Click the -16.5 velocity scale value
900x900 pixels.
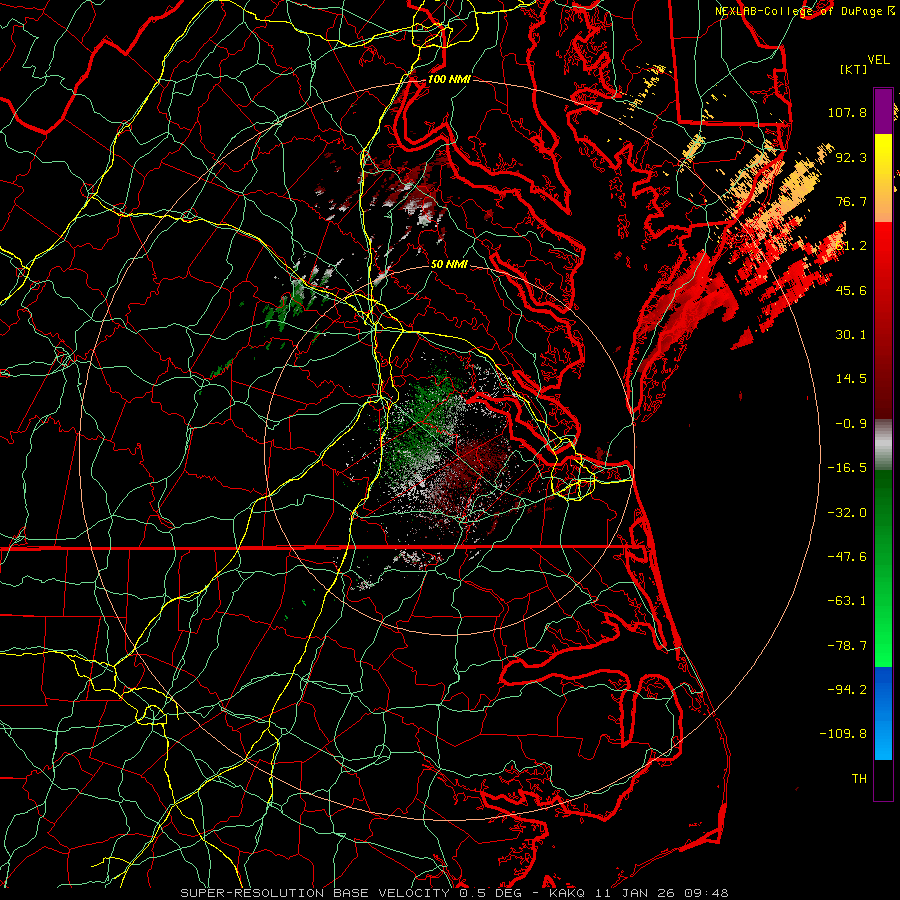point(847,468)
